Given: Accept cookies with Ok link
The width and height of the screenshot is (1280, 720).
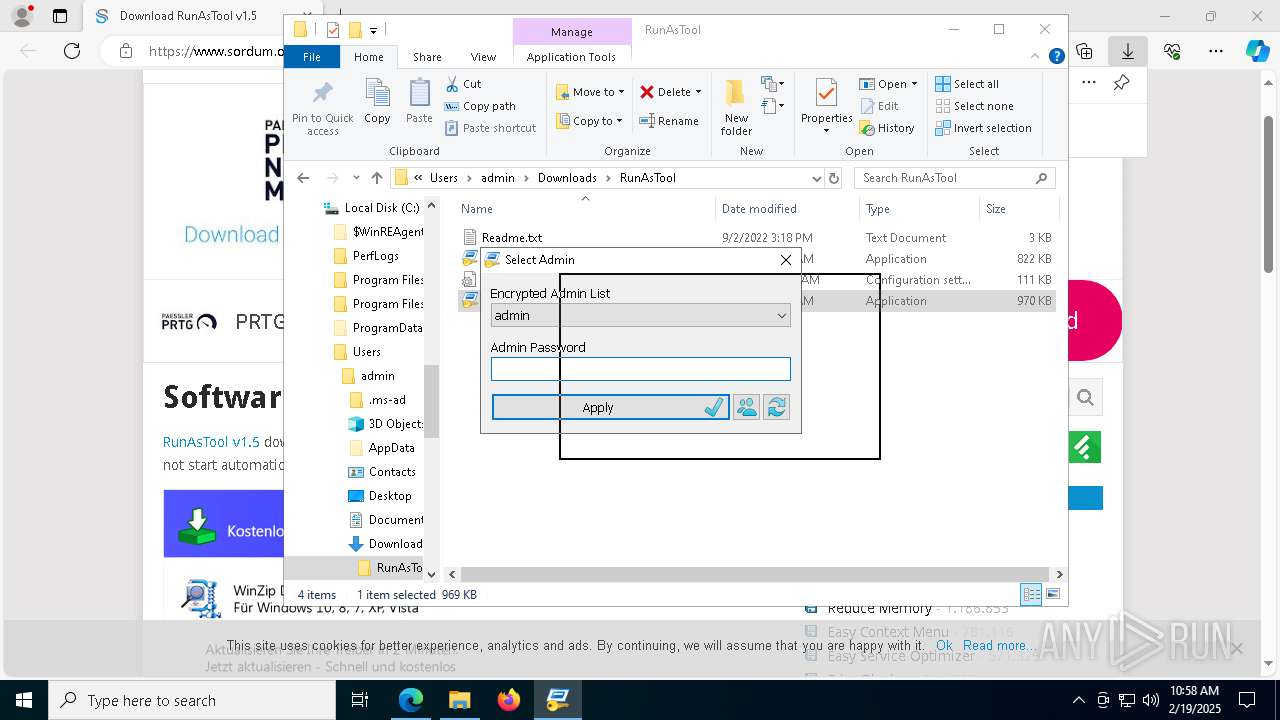Looking at the screenshot, I should 944,646.
